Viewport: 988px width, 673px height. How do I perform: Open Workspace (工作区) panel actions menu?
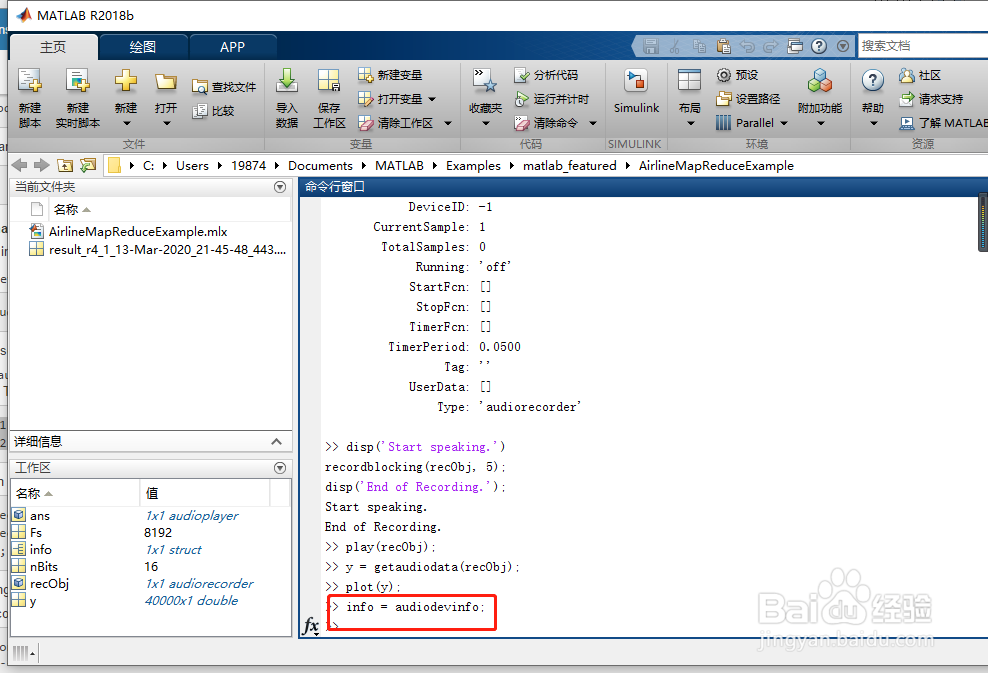[x=280, y=468]
